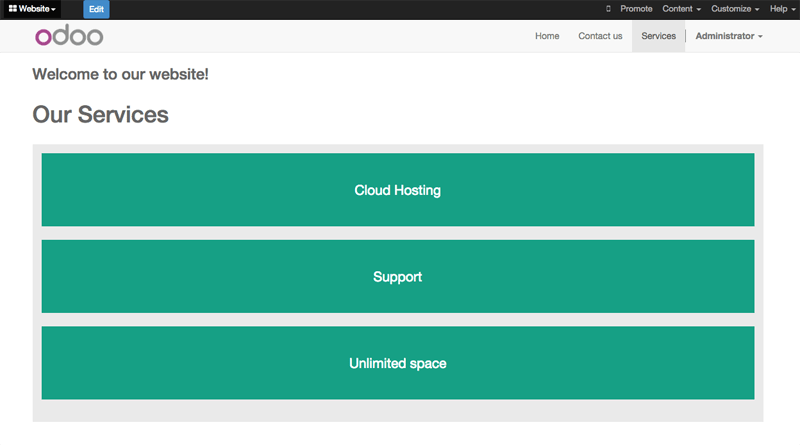Expand the Content dropdown
This screenshot has height=445, width=800.
681,9
